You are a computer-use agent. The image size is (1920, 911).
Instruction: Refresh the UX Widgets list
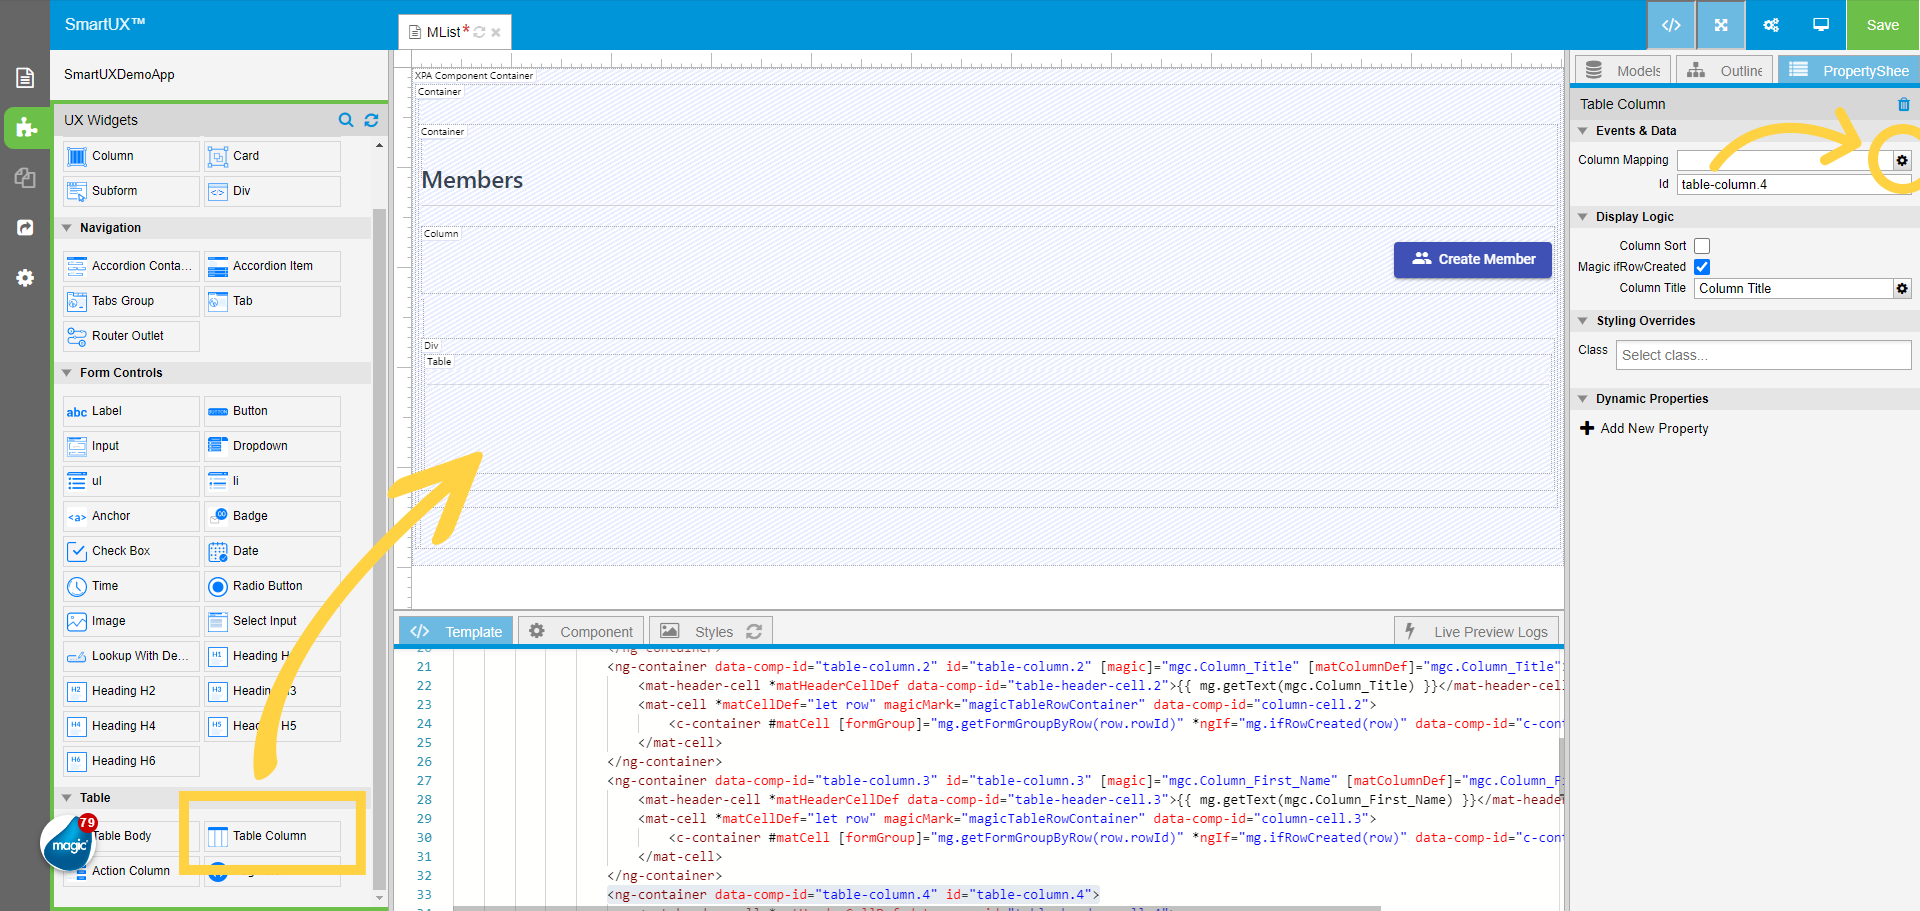point(371,120)
